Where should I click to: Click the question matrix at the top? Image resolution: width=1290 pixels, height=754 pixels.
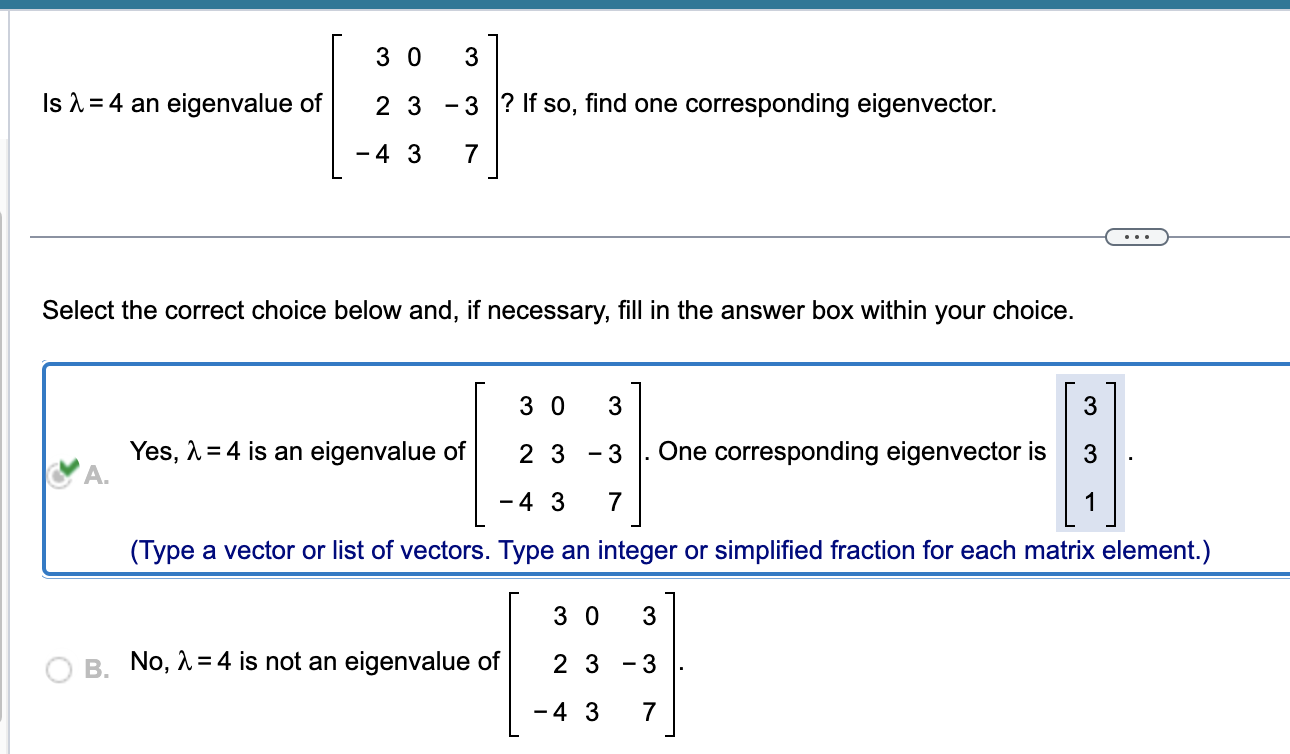pyautogui.click(x=415, y=104)
